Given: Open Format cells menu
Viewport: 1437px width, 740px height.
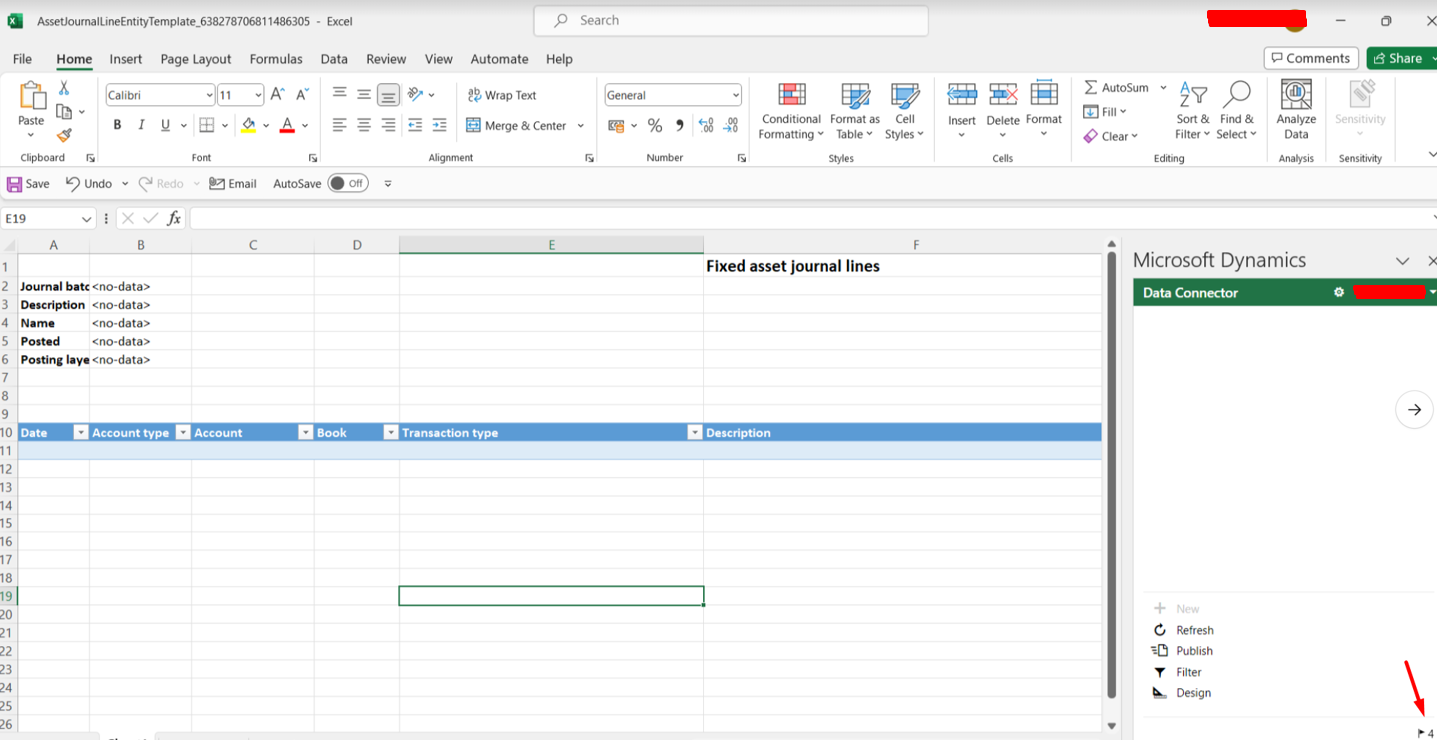Looking at the screenshot, I should pos(1044,111).
